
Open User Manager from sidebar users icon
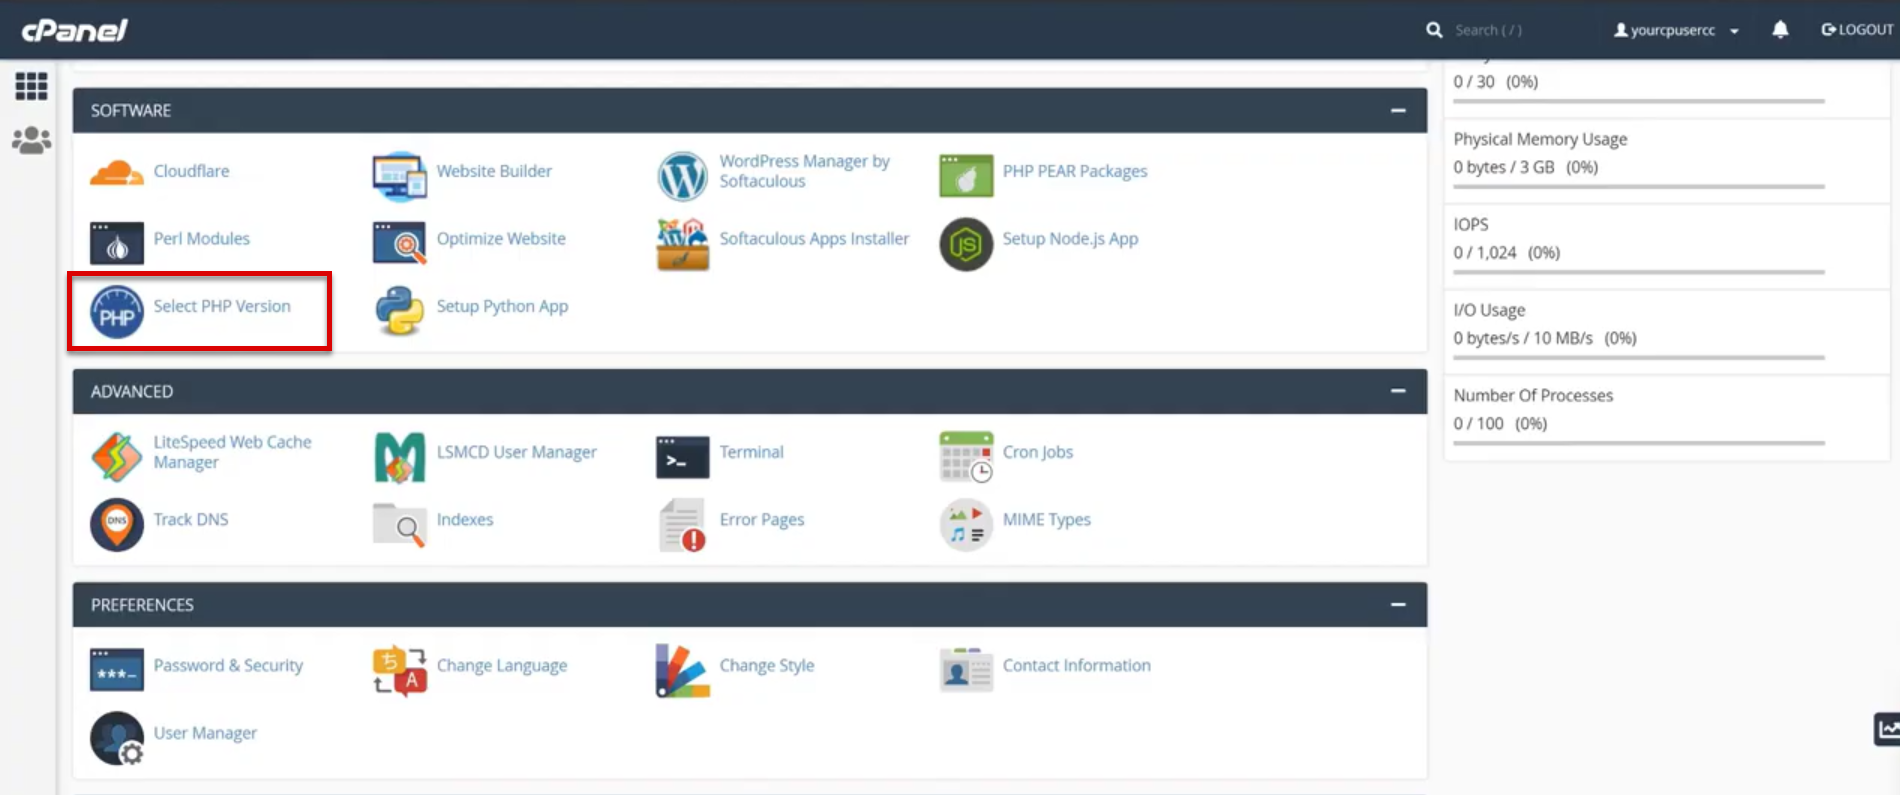31,140
